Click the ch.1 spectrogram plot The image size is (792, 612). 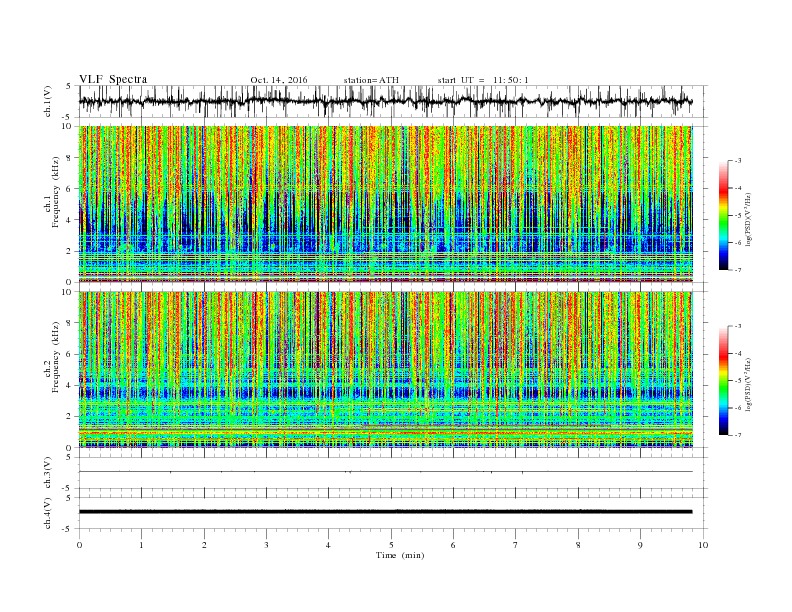click(386, 204)
